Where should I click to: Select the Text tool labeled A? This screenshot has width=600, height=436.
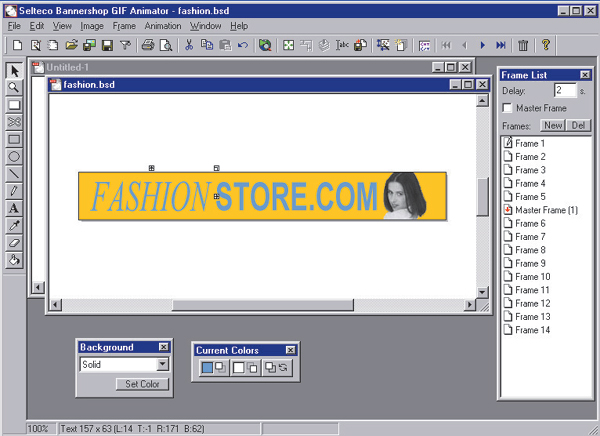14,208
